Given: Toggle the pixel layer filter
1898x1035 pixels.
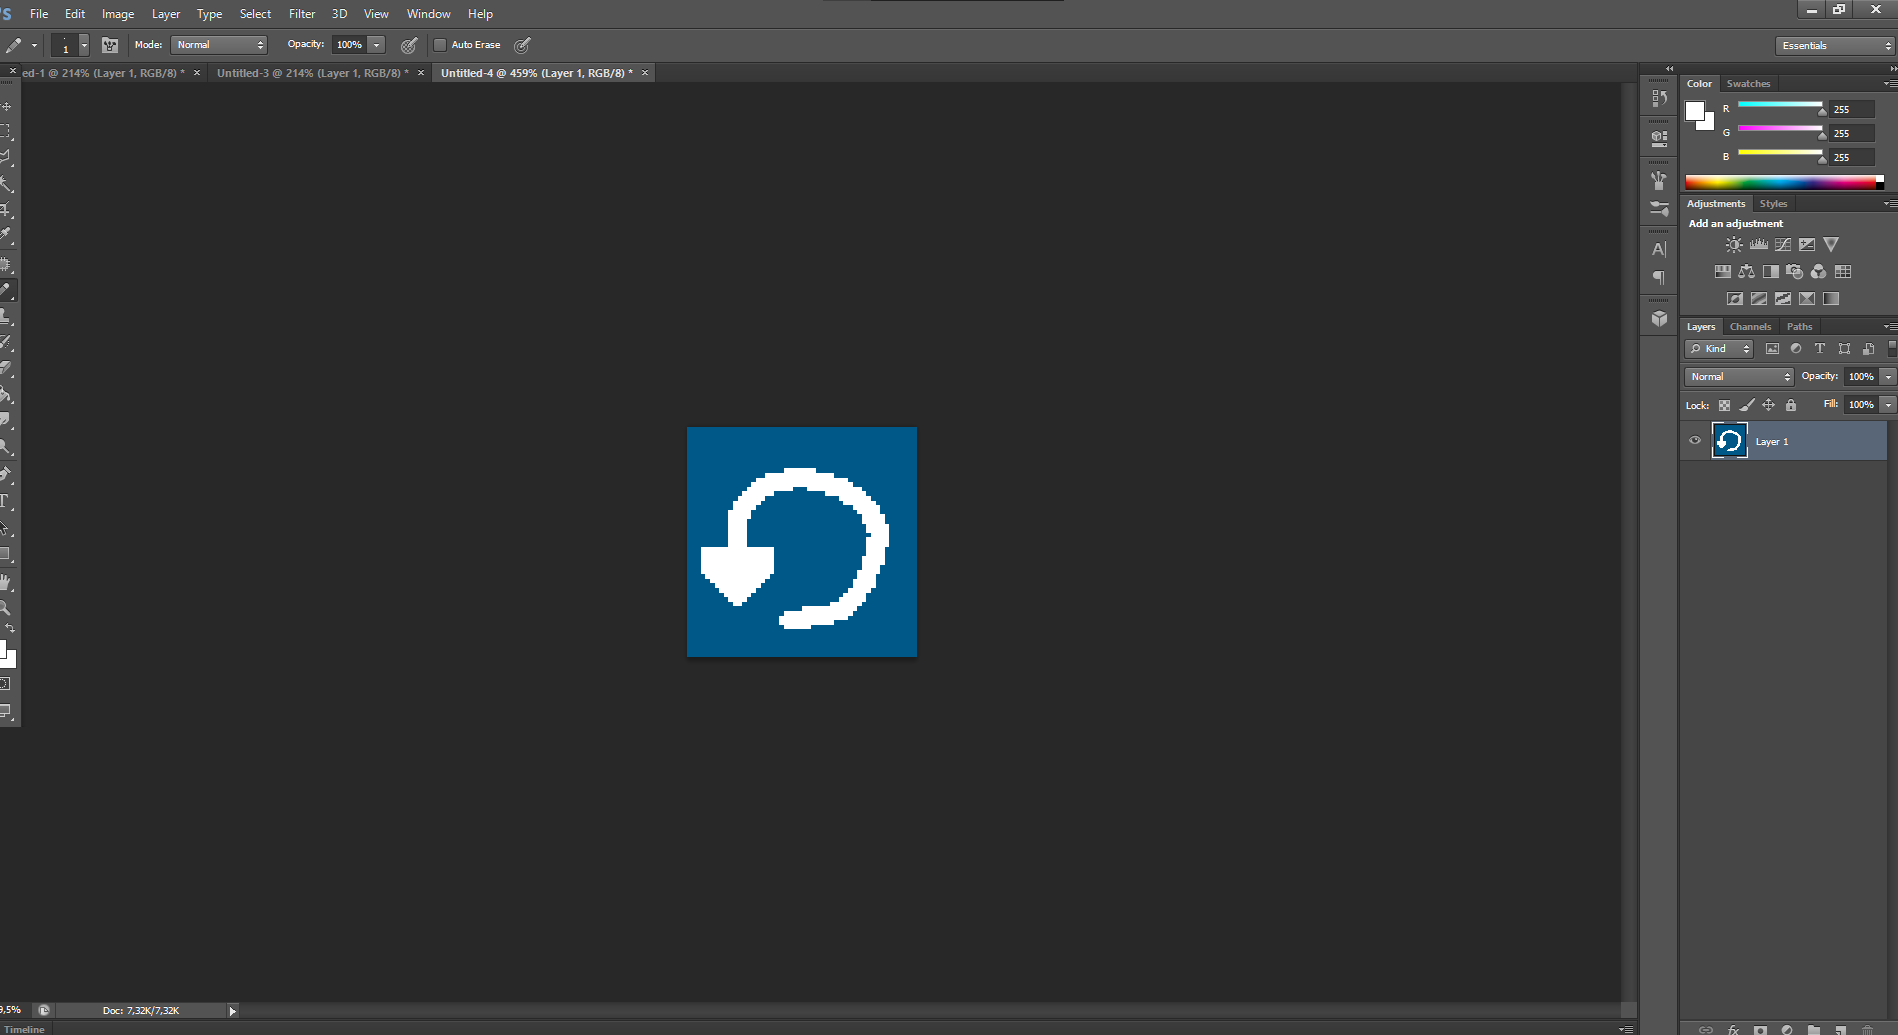Looking at the screenshot, I should coord(1772,349).
